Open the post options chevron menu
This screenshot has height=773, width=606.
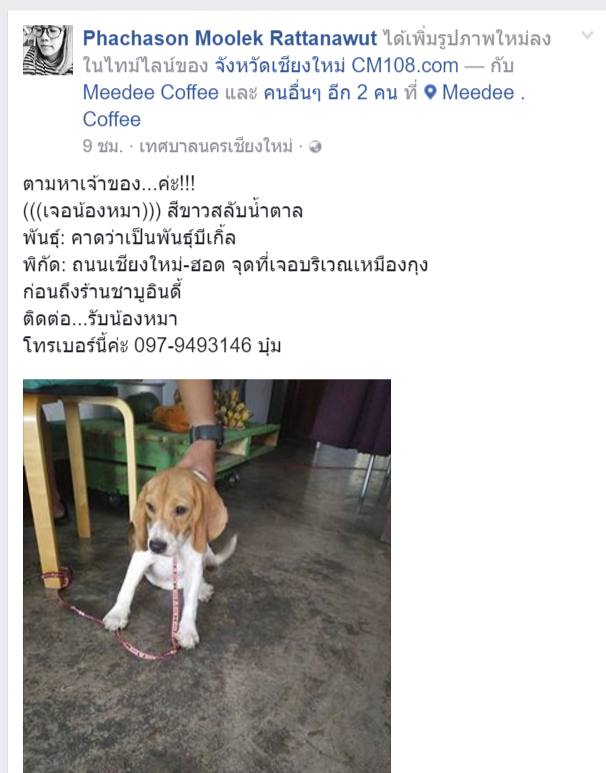click(x=587, y=35)
